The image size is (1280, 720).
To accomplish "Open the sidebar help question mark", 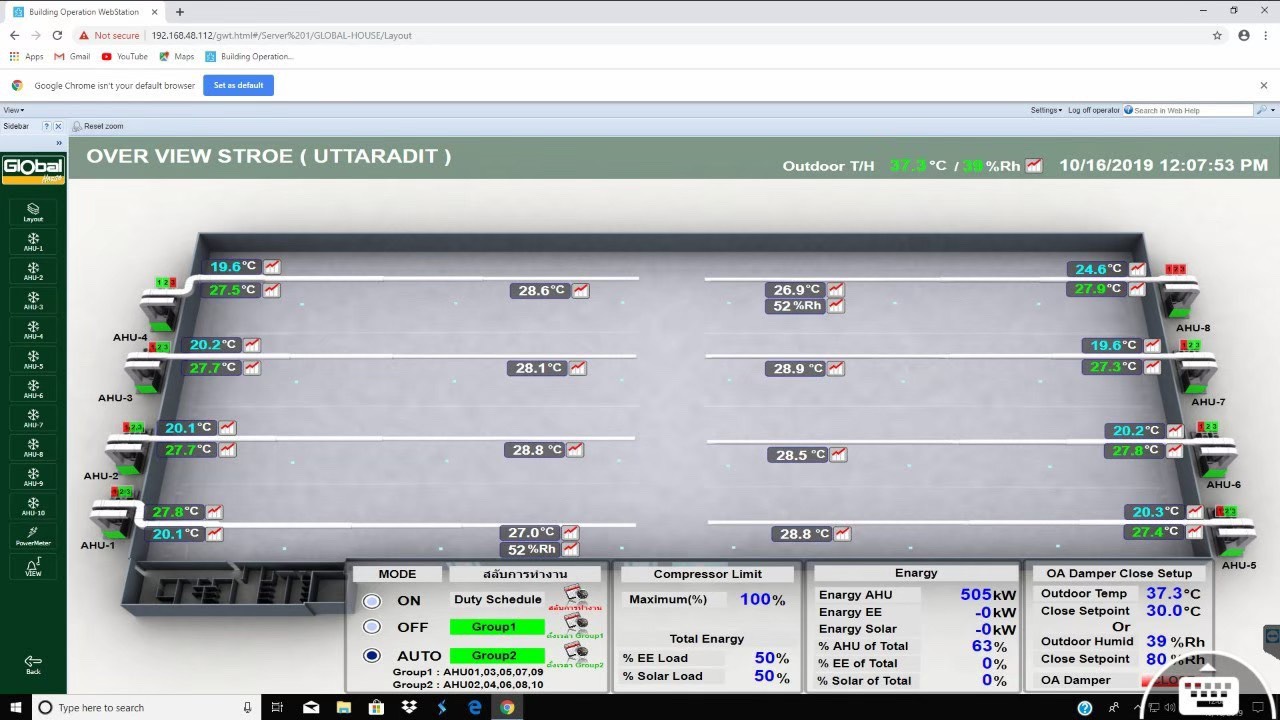I will pyautogui.click(x=46, y=126).
